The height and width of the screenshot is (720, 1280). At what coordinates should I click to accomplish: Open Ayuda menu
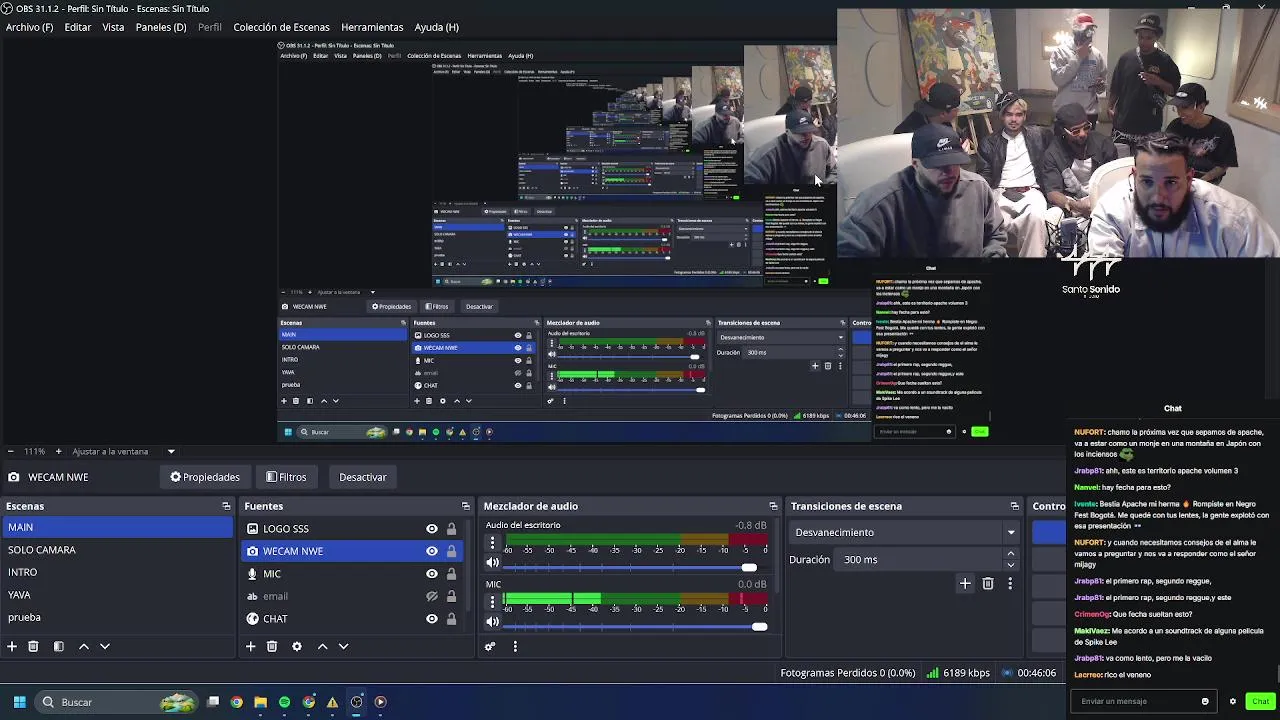click(436, 27)
